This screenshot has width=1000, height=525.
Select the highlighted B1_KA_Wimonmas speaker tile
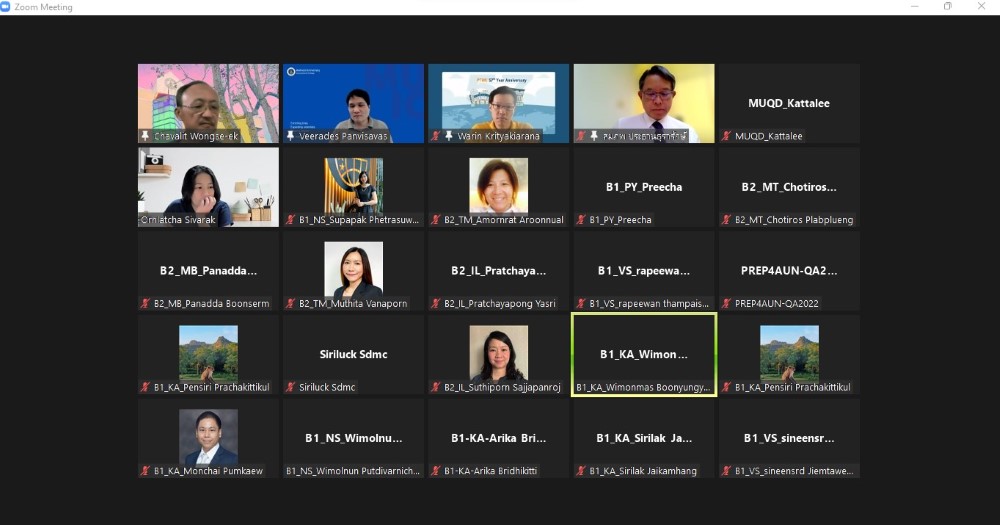[x=643, y=354]
